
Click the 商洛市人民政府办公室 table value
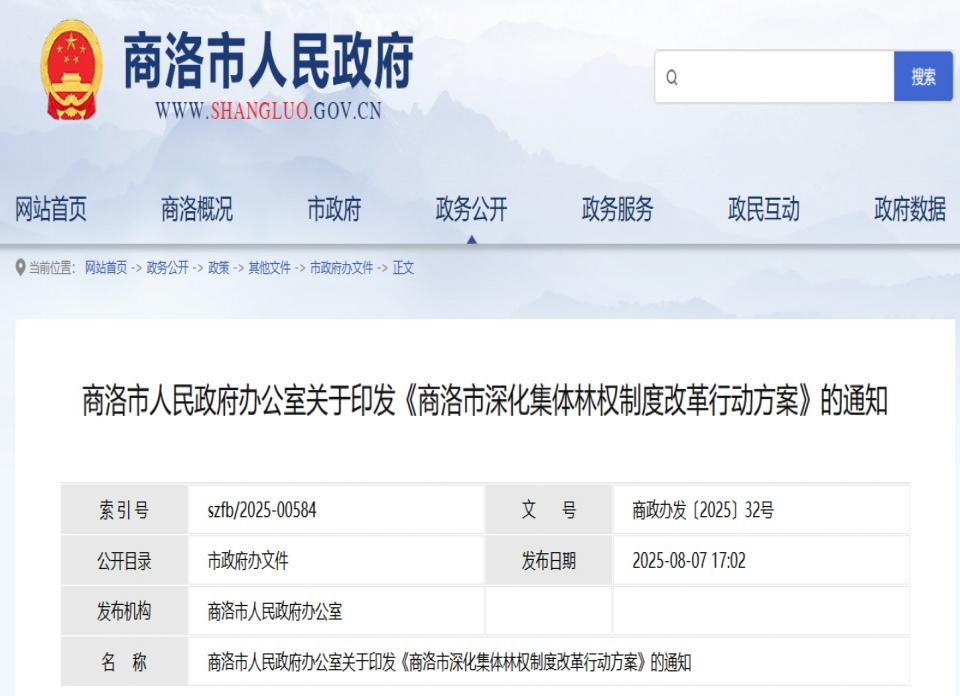pos(275,612)
